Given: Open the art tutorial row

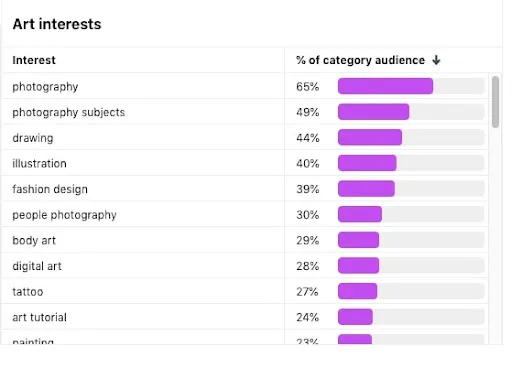Looking at the screenshot, I should [246, 317].
